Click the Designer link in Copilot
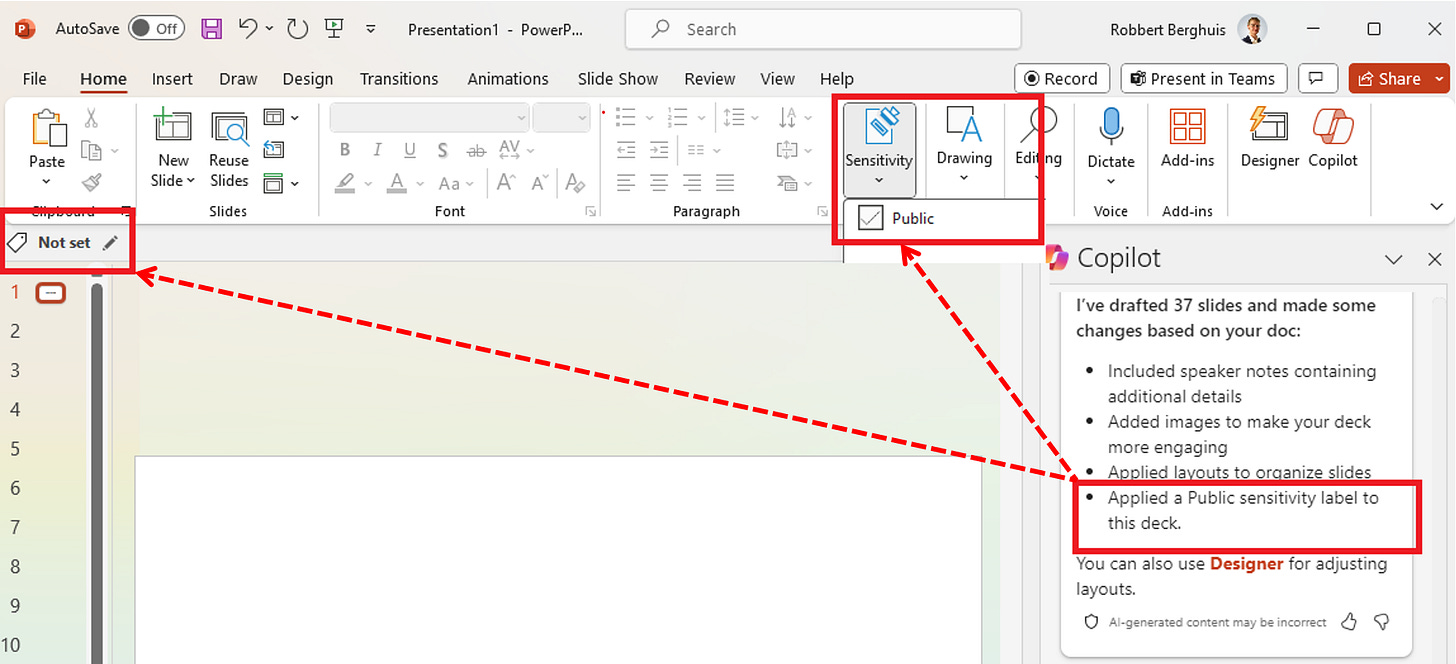1456x664 pixels. pyautogui.click(x=1246, y=564)
